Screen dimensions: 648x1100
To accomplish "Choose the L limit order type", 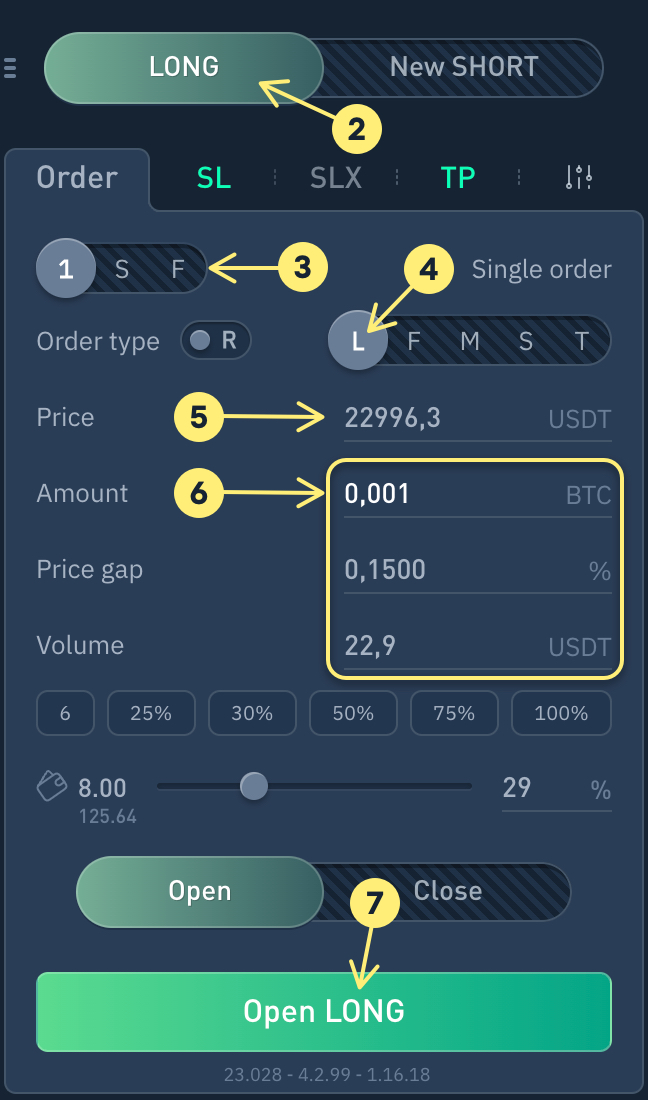I will coord(358,342).
